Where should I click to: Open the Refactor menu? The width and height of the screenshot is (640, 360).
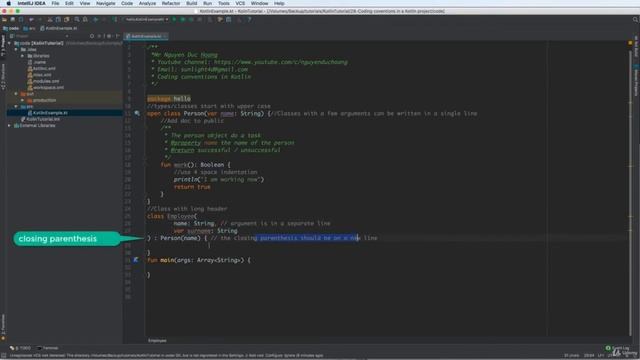171,3
